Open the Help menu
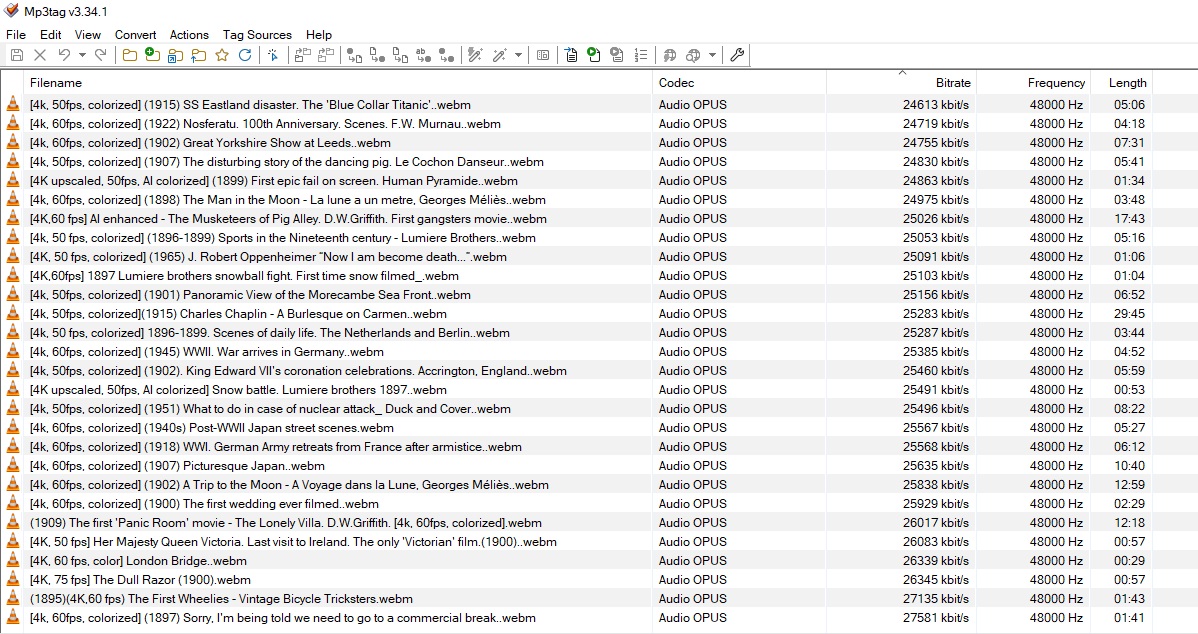Image resolution: width=1198 pixels, height=634 pixels. (x=319, y=34)
